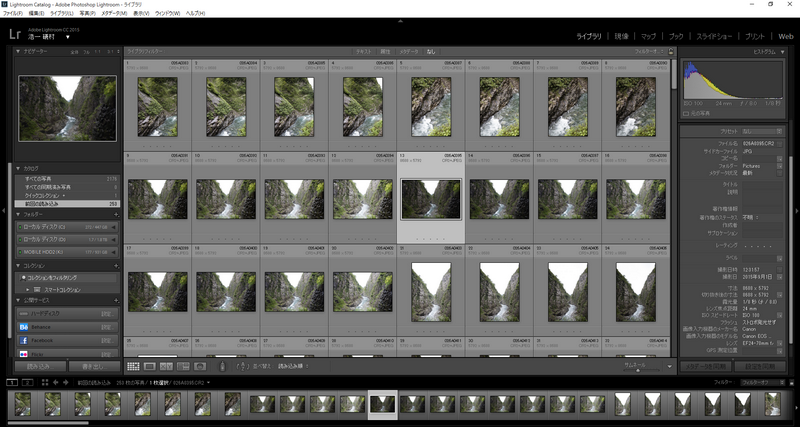Toggle the Metadata (メタデータ) library filter
The image size is (800, 427).
[x=408, y=52]
